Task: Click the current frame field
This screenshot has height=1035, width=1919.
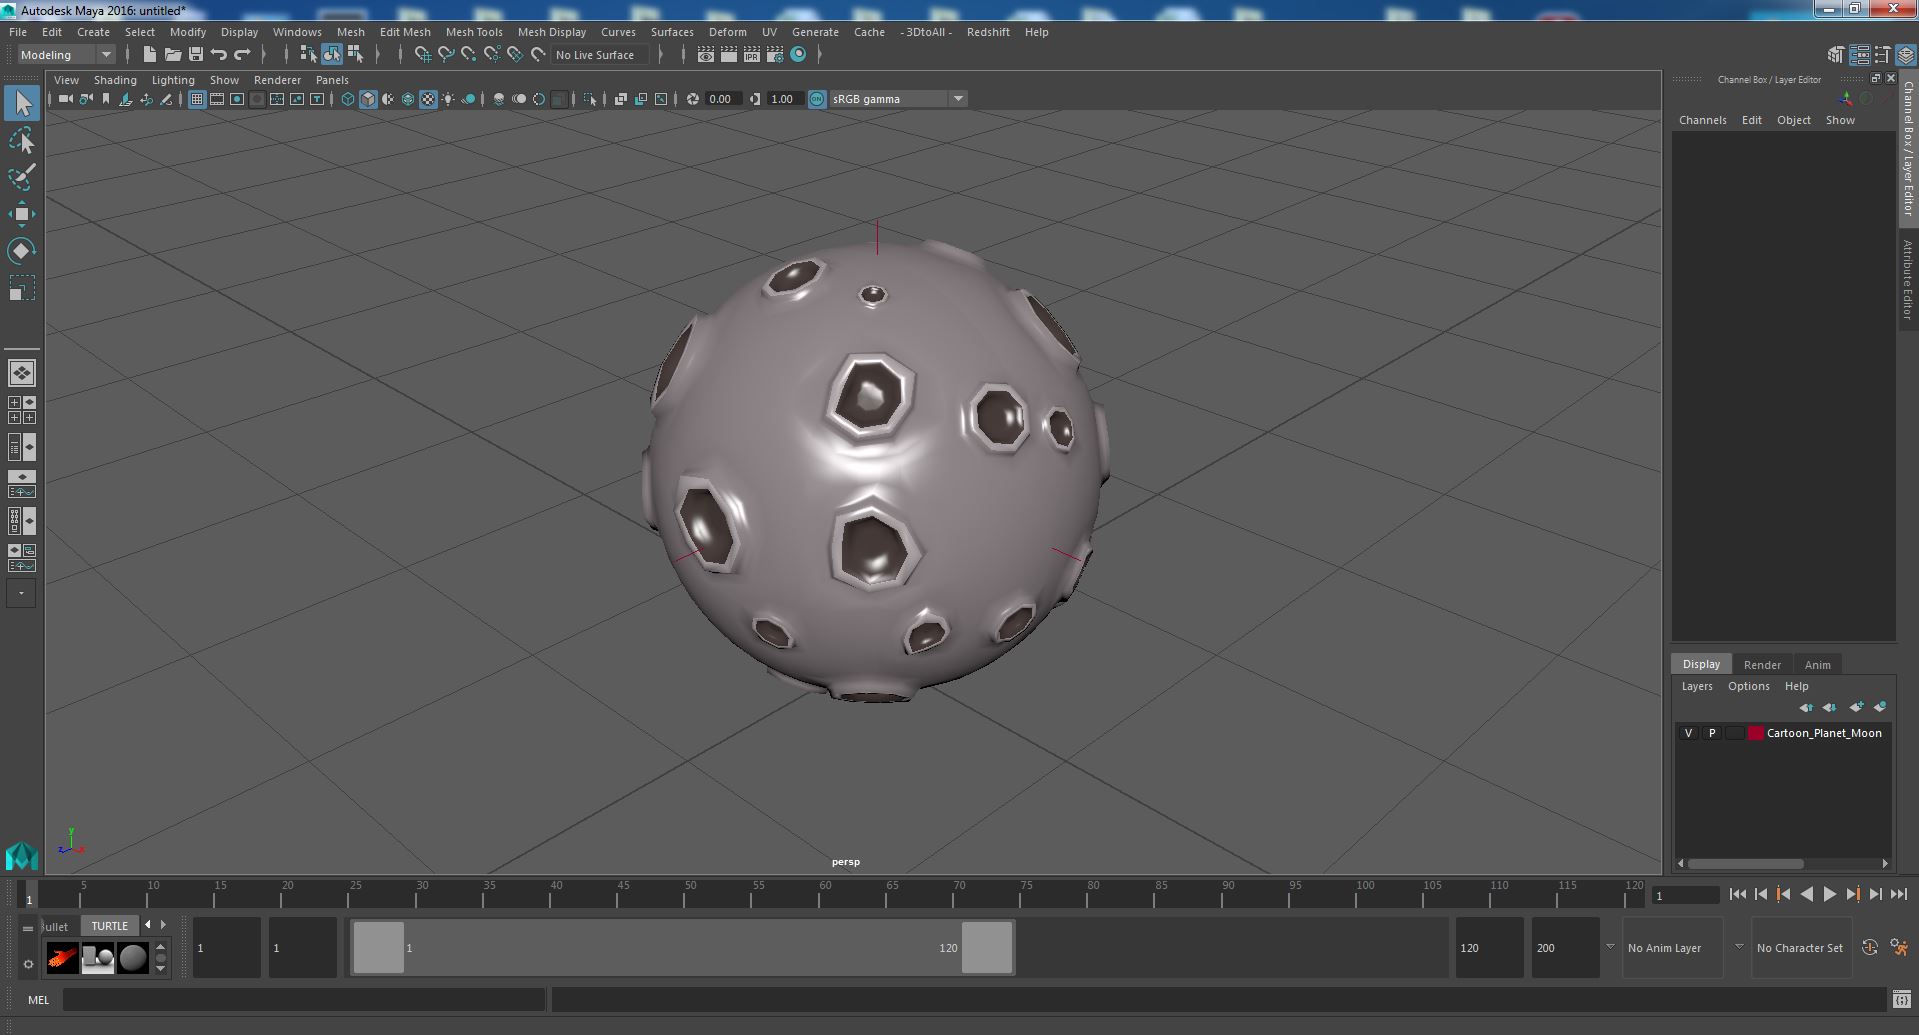Action: tap(1685, 896)
